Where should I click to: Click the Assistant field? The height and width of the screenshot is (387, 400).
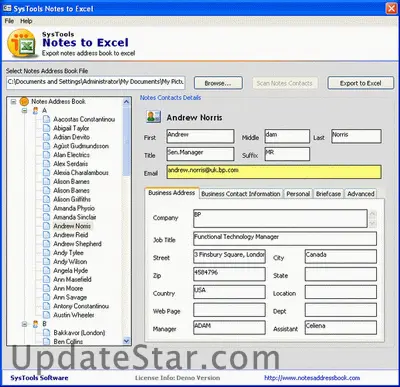coord(341,328)
